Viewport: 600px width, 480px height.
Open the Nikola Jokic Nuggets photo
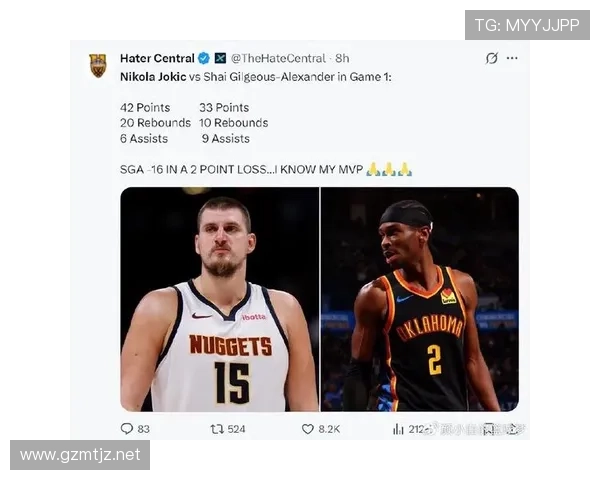[220, 299]
